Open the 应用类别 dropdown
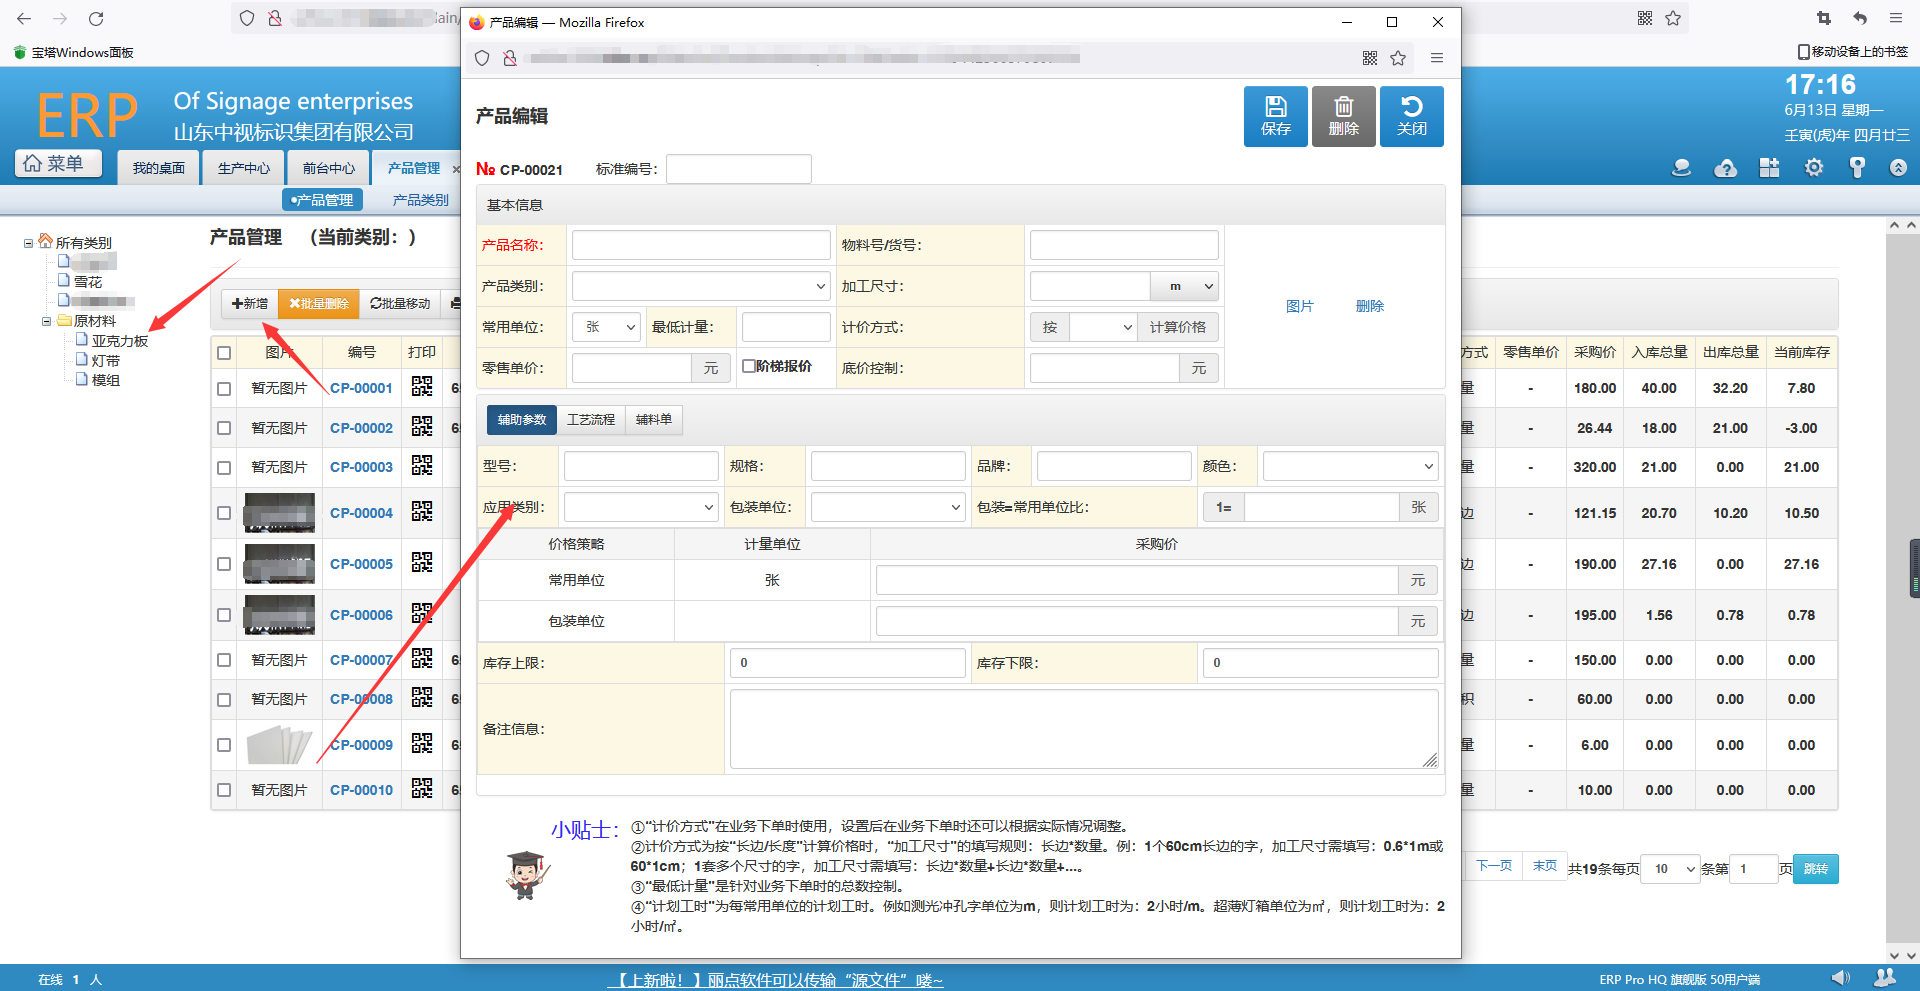1920x991 pixels. pyautogui.click(x=641, y=507)
